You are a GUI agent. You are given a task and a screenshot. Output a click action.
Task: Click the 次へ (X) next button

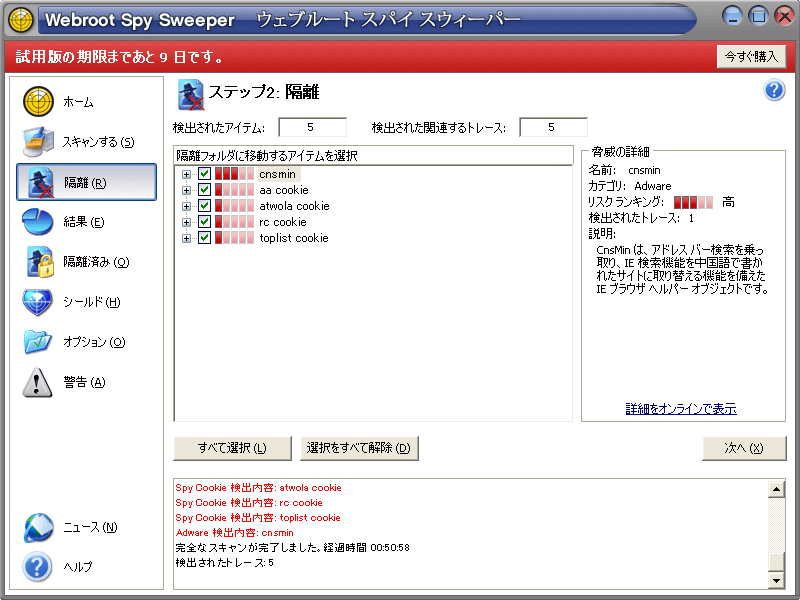(744, 448)
